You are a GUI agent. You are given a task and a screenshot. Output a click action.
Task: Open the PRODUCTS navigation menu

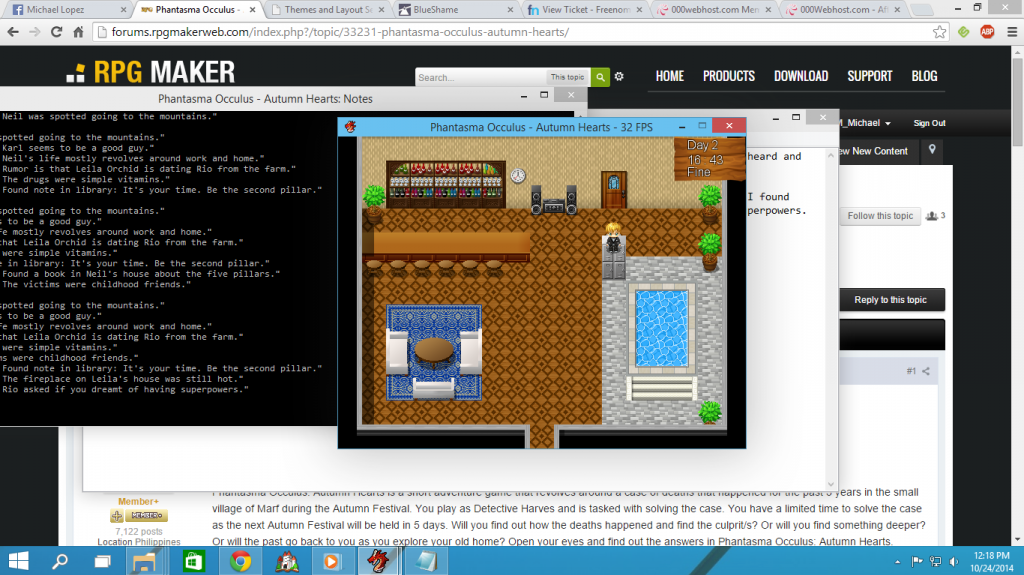[728, 76]
